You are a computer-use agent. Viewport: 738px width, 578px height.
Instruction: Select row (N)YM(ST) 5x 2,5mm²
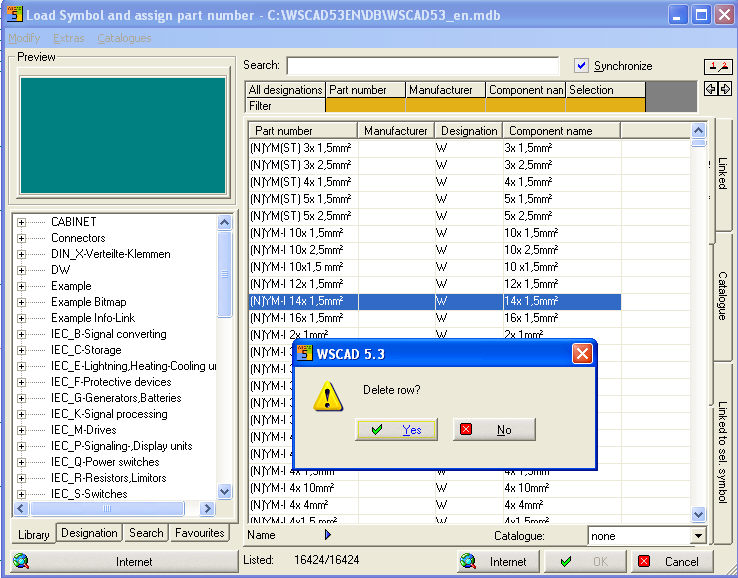(435, 216)
